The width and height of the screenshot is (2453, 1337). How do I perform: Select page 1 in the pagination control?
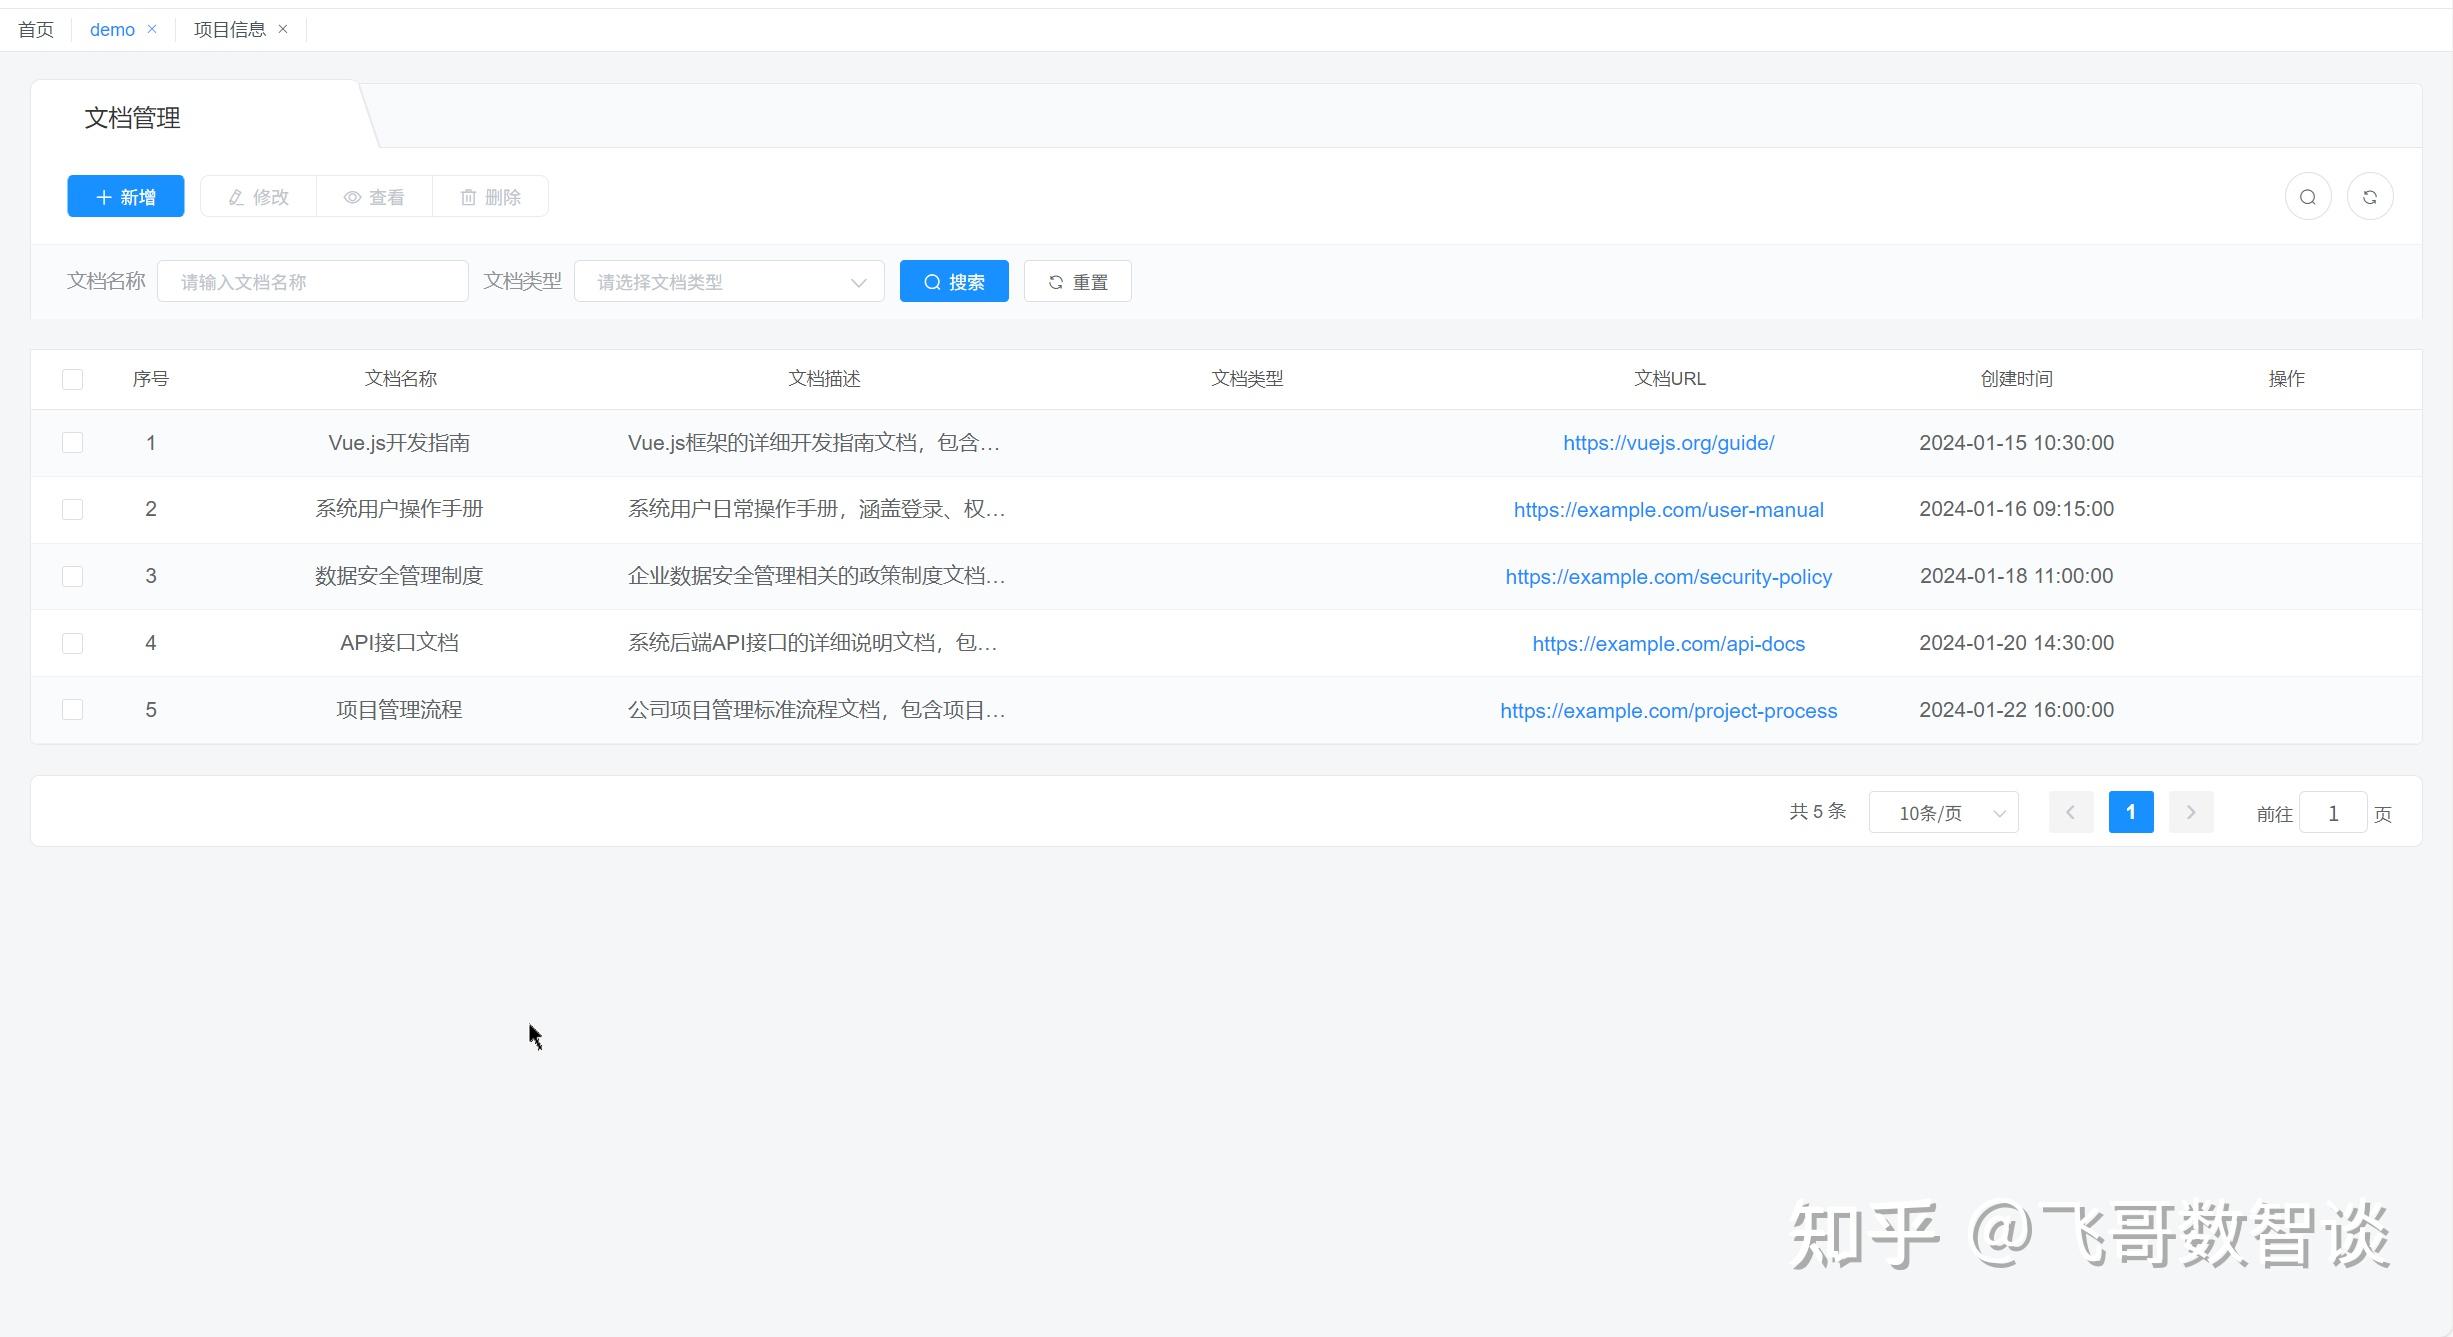click(x=2131, y=812)
